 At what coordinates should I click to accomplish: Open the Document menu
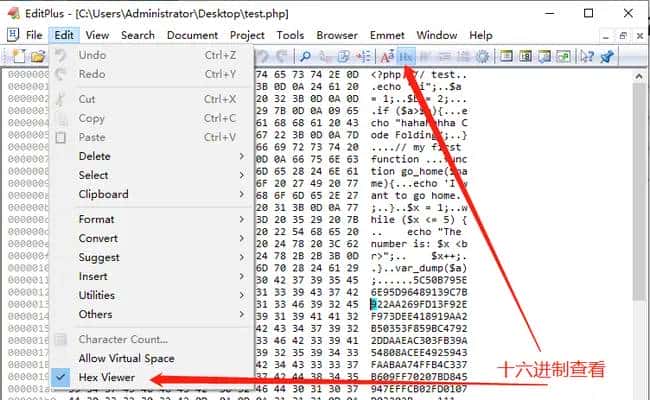(x=192, y=35)
